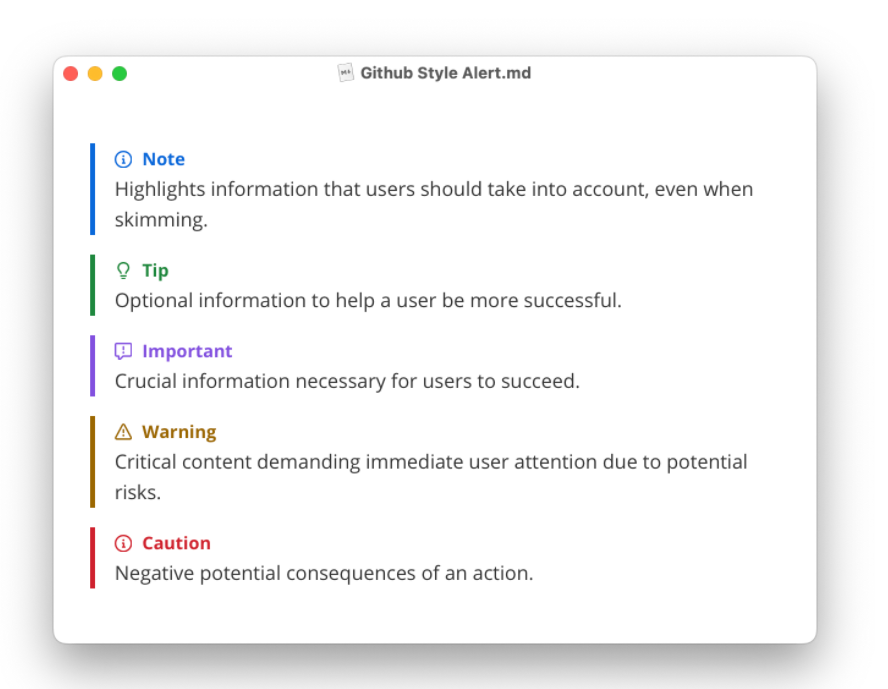Click the Github Style Alert.md window title

click(x=446, y=73)
